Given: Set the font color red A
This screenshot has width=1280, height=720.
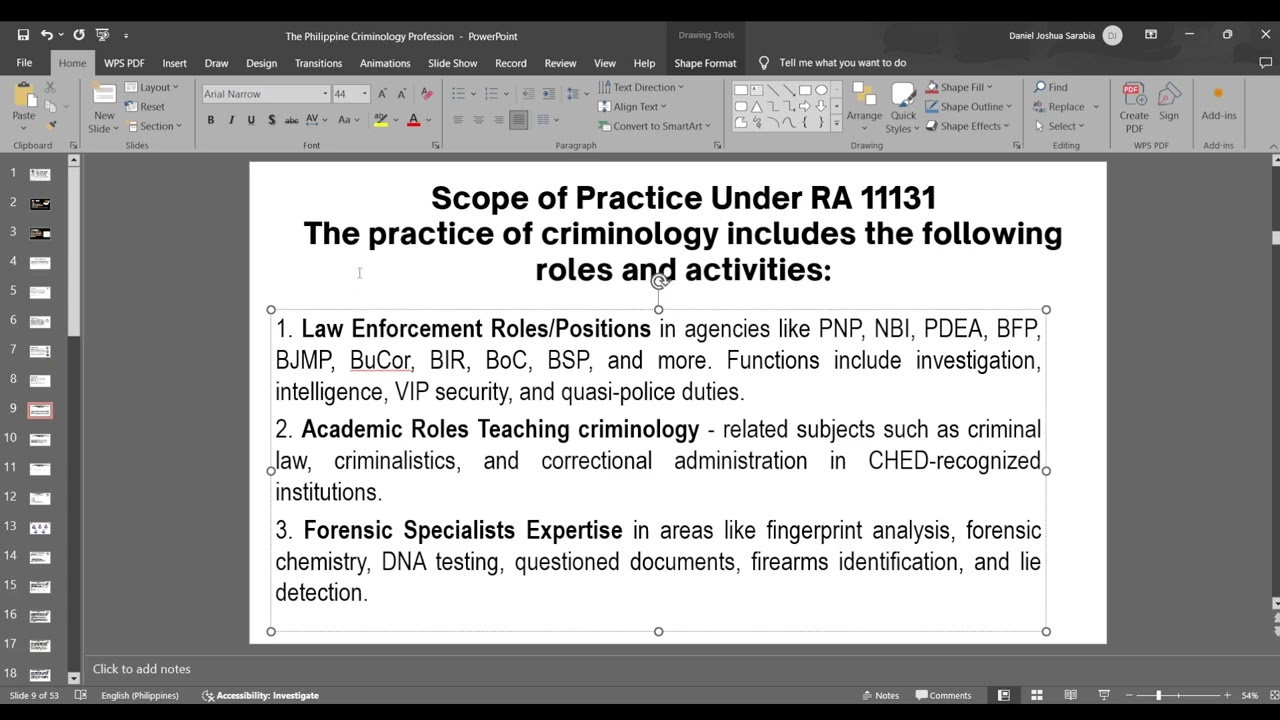Looking at the screenshot, I should point(413,120).
